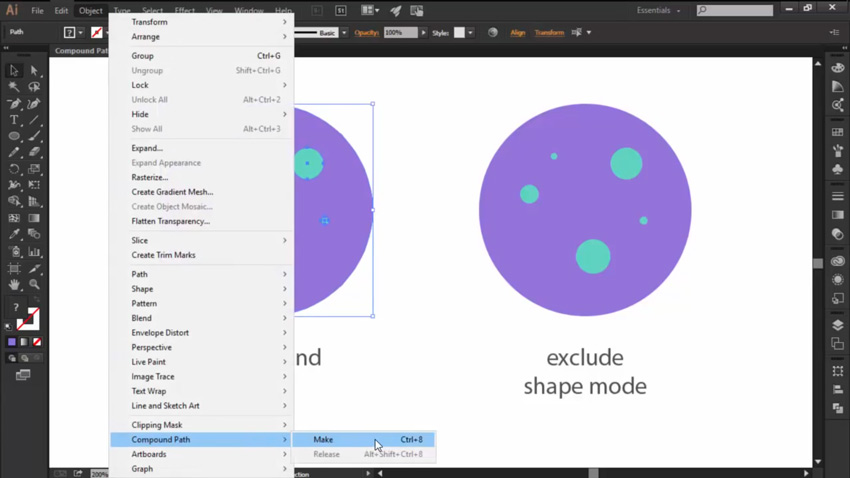
Task: Open the Essentials workspace dropdown
Action: pos(658,10)
